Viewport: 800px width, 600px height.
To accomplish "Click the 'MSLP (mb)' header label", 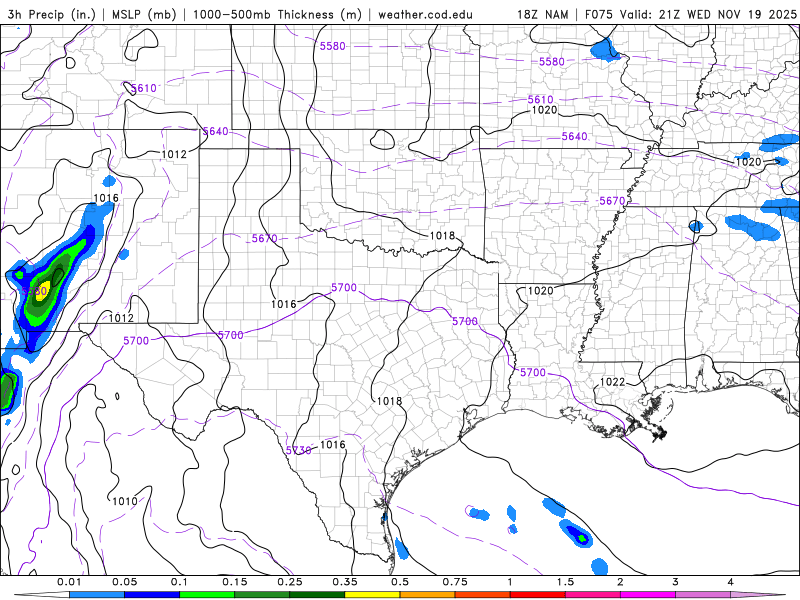I will coord(144,14).
